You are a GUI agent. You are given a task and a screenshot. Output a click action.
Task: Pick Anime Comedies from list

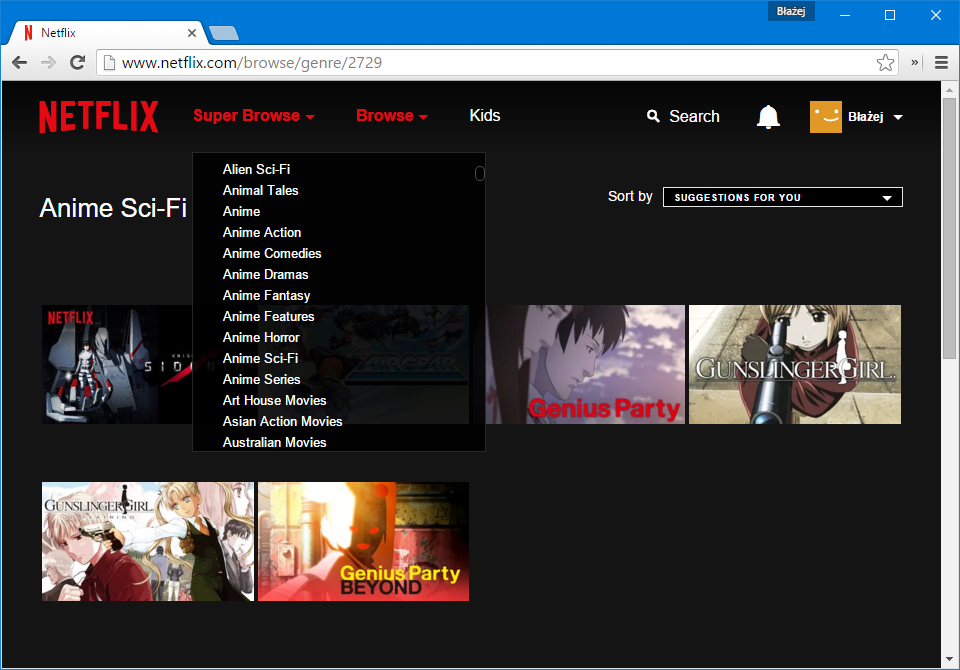pos(272,254)
